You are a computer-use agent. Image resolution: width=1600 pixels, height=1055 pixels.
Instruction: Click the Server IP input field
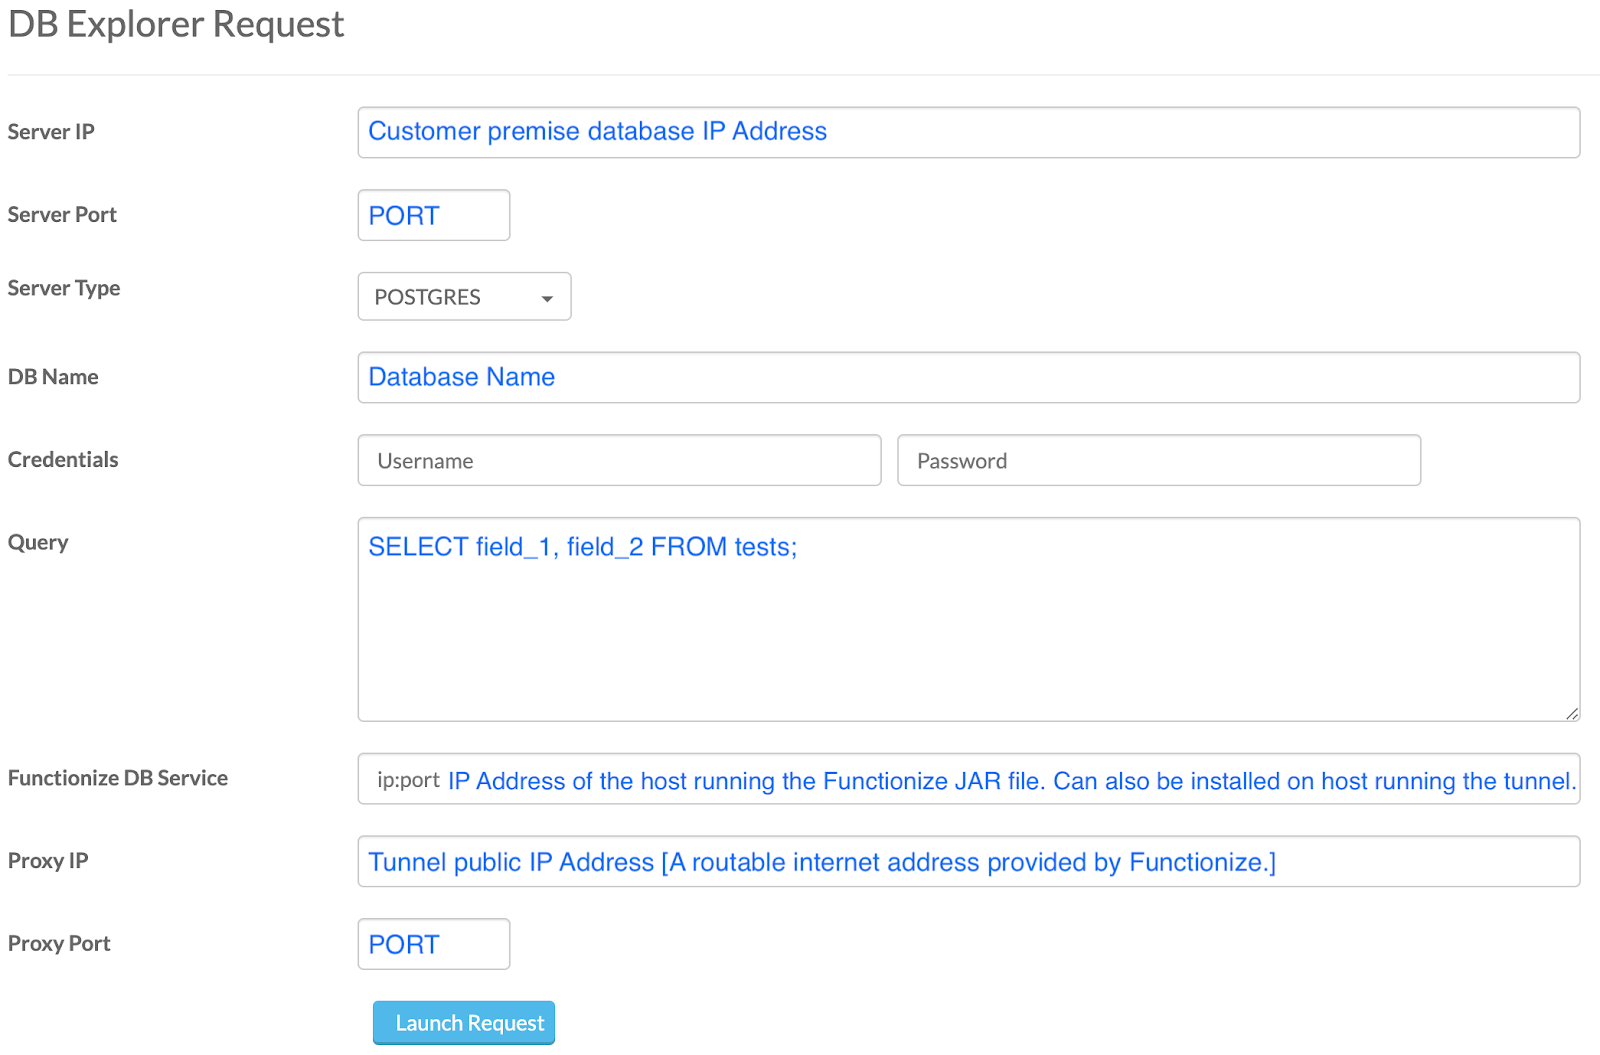coord(968,132)
